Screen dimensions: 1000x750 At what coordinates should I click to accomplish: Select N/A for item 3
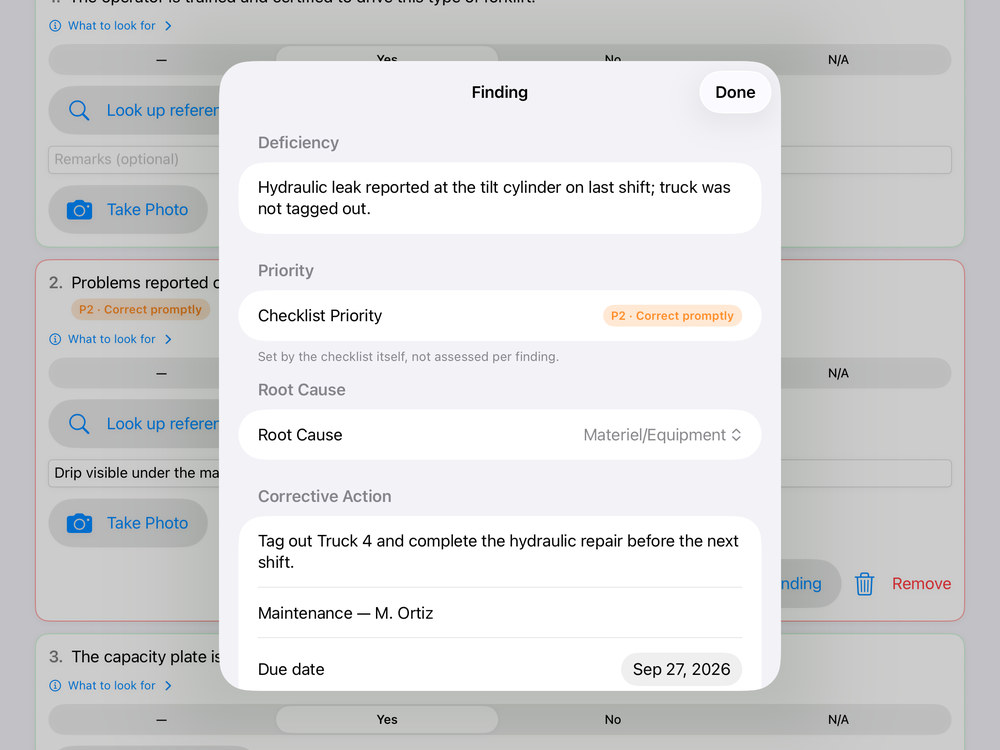(838, 719)
